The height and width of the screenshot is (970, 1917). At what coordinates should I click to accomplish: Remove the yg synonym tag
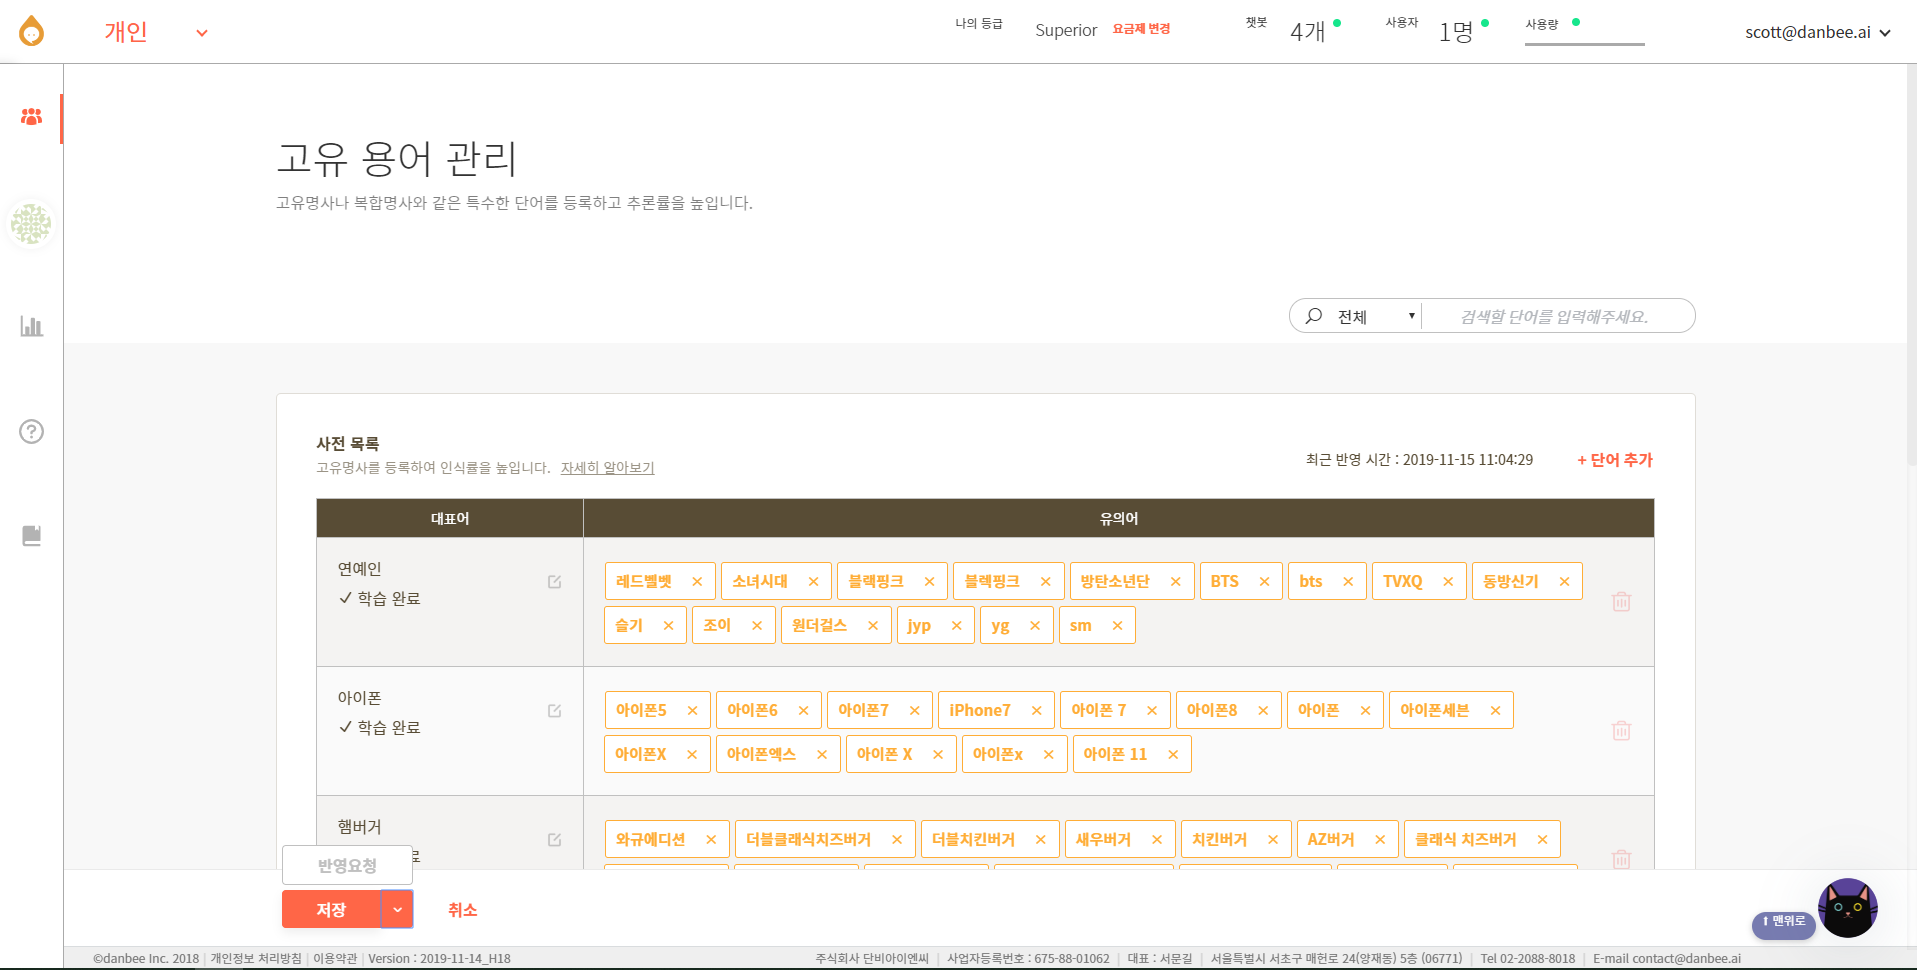click(x=1035, y=626)
